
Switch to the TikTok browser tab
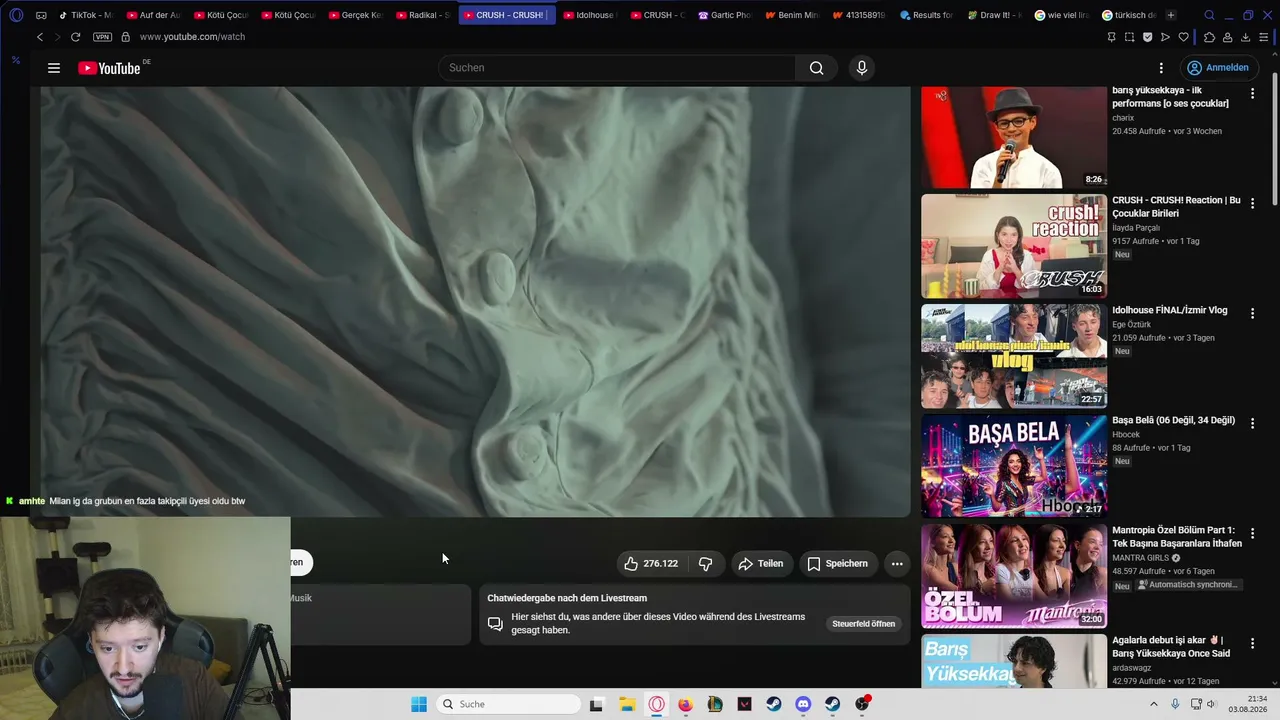[x=85, y=15]
